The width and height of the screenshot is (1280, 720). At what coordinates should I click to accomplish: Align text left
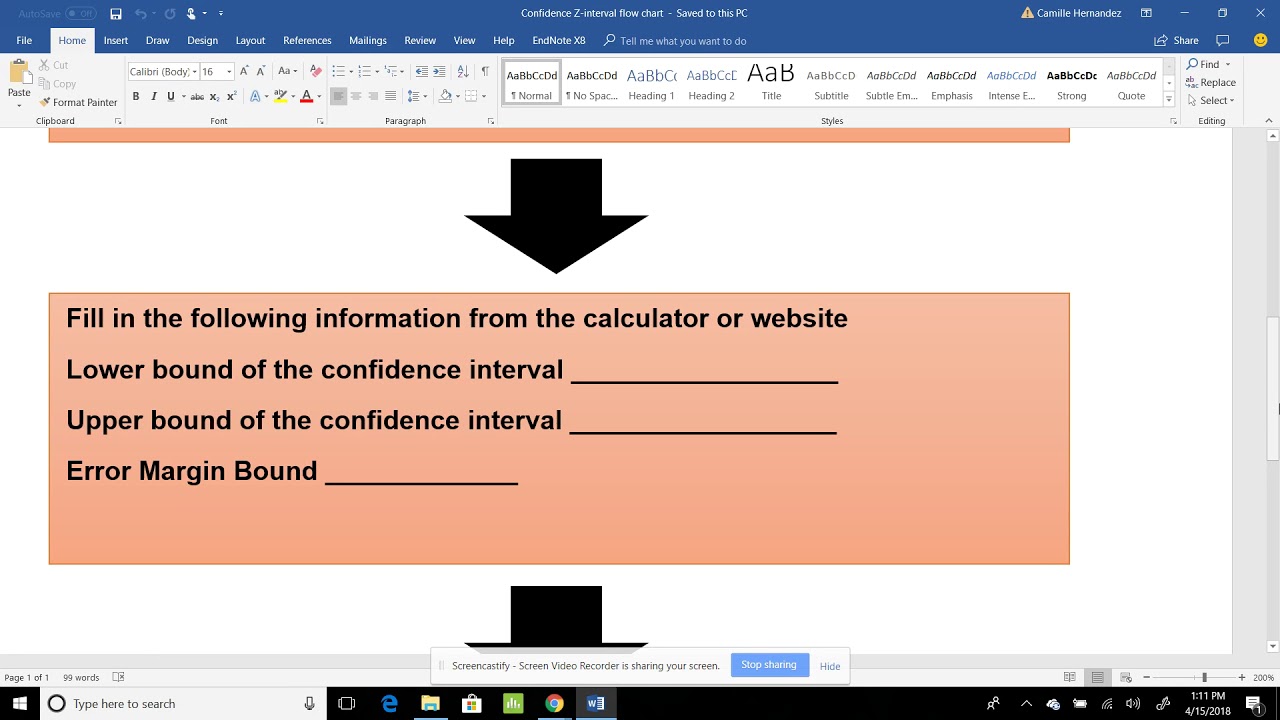pyautogui.click(x=338, y=96)
